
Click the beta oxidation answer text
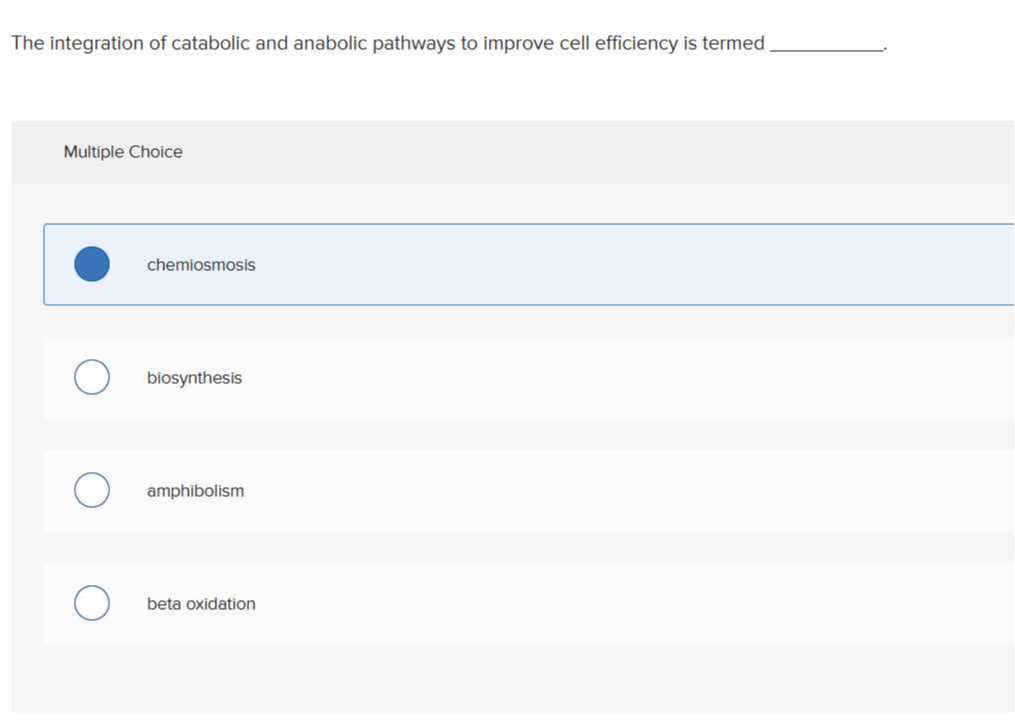pos(201,604)
